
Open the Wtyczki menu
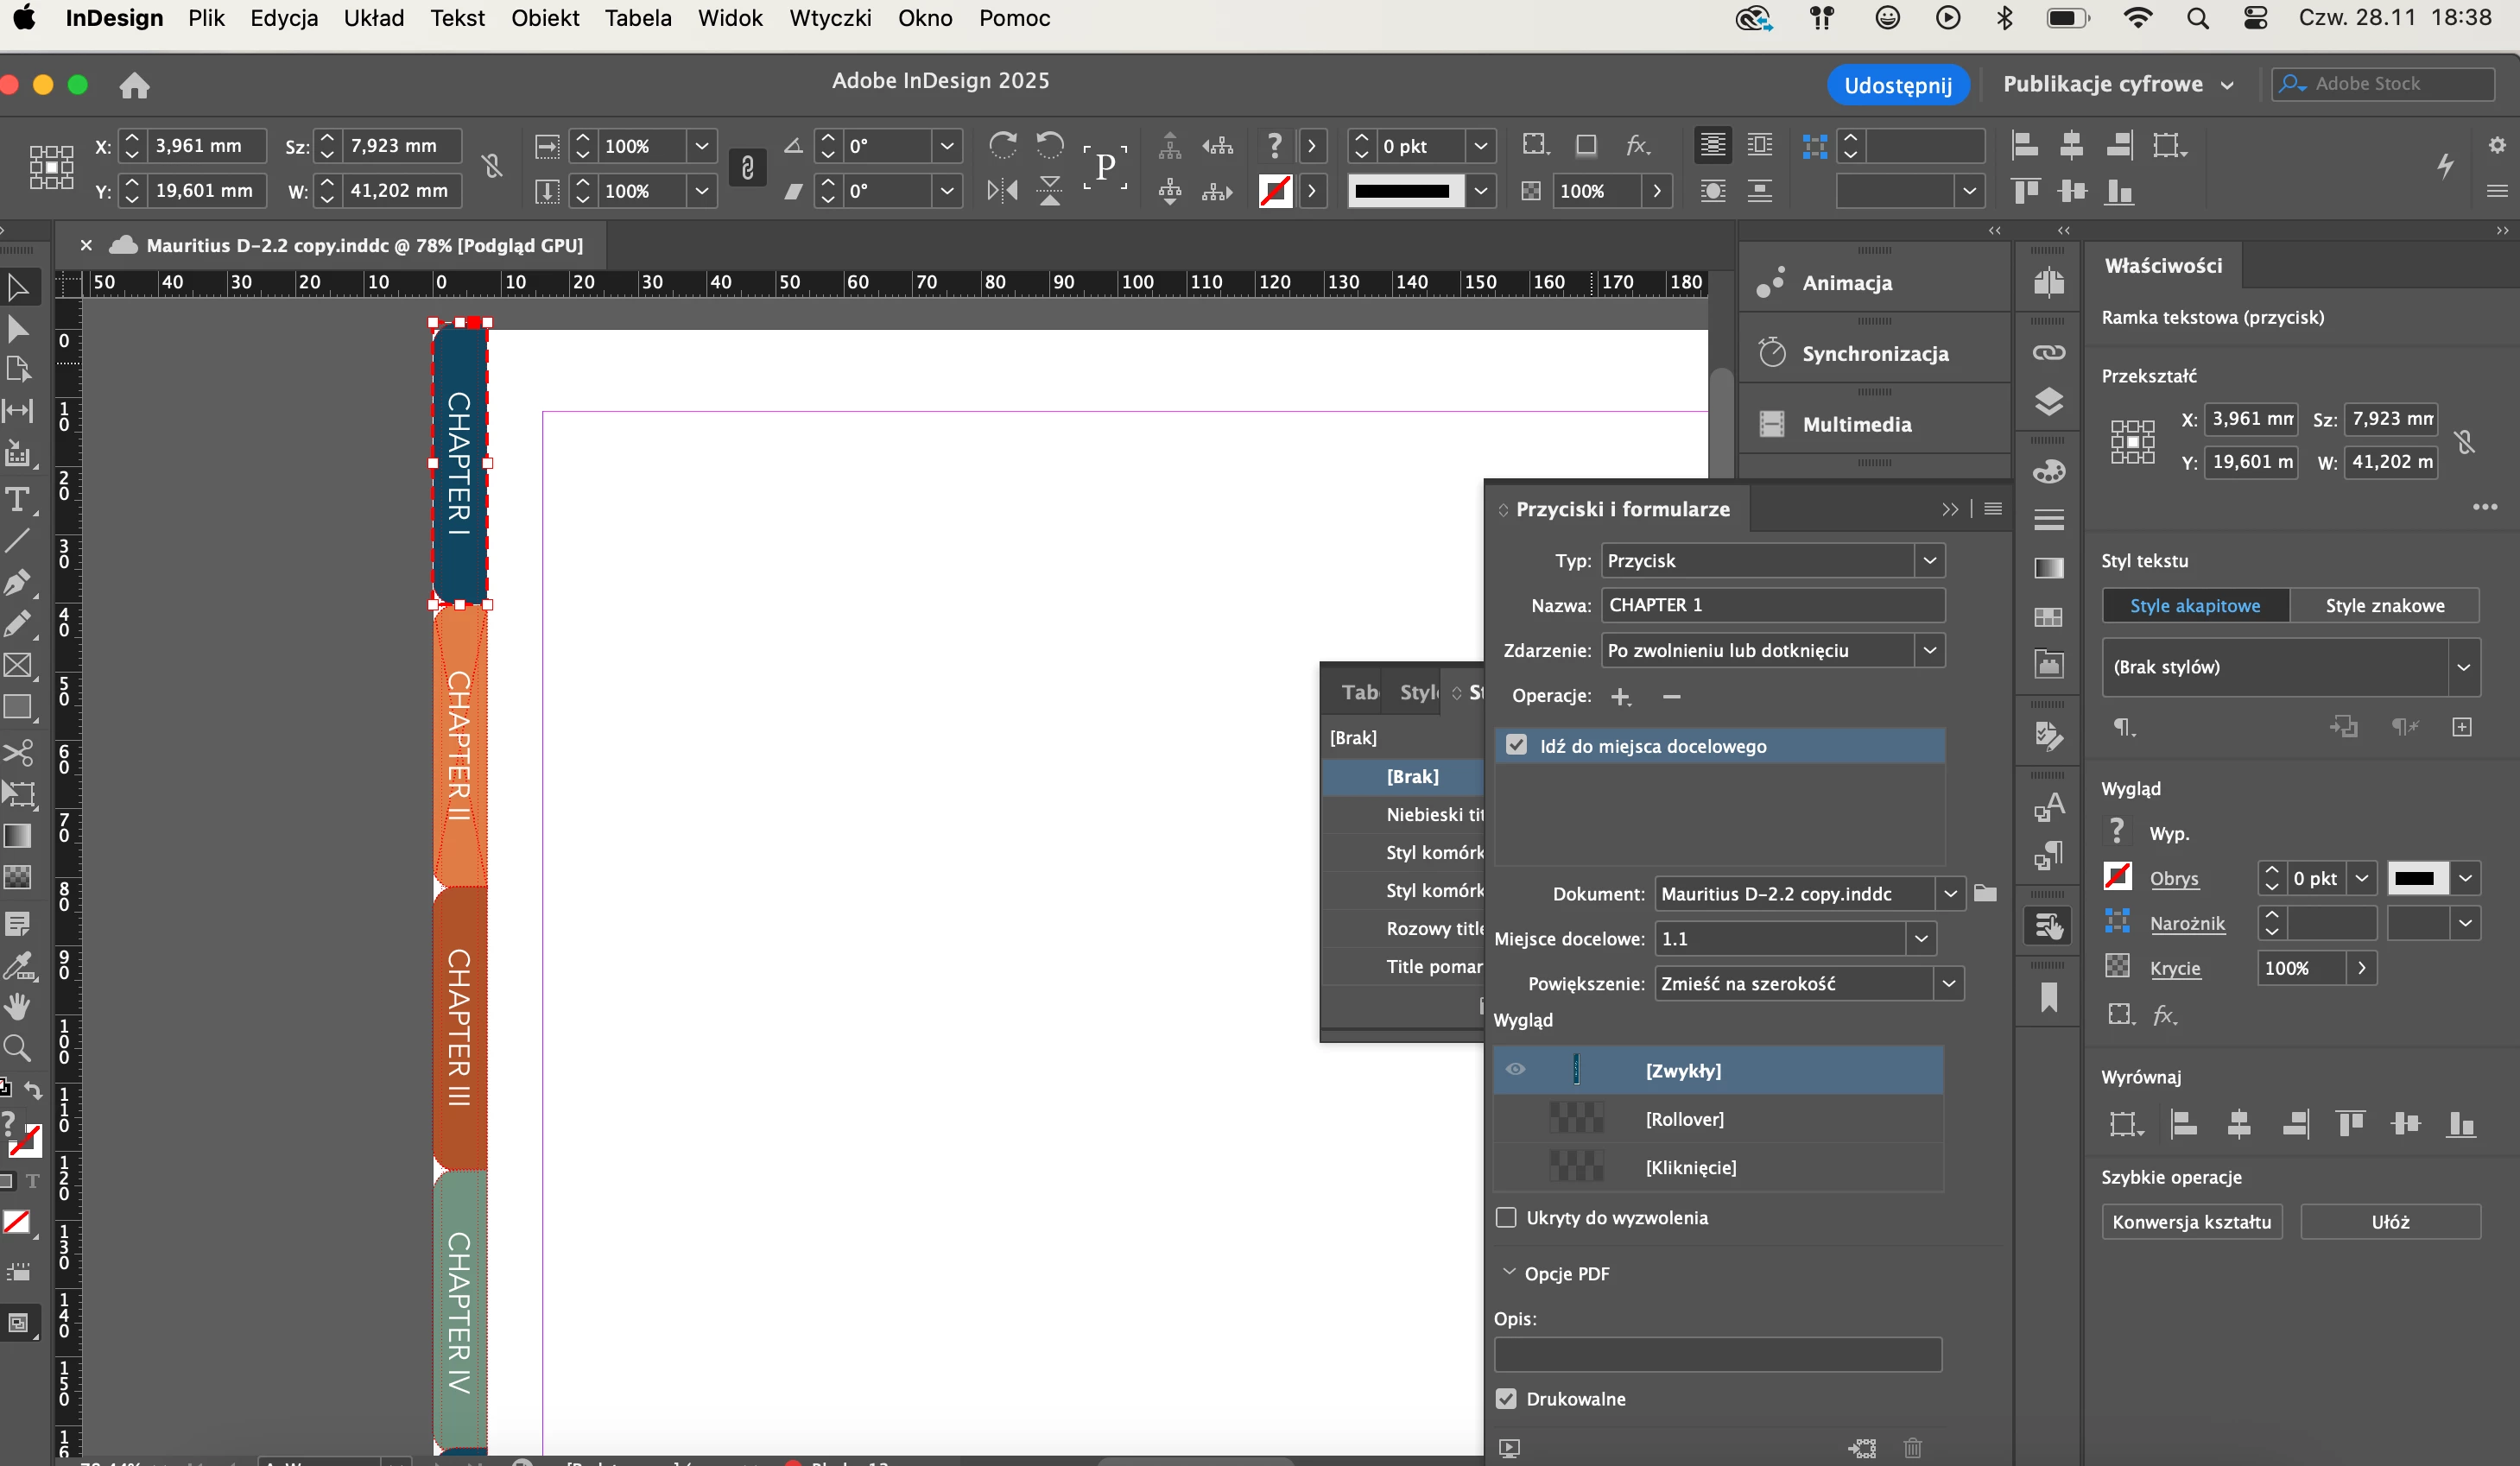(829, 18)
